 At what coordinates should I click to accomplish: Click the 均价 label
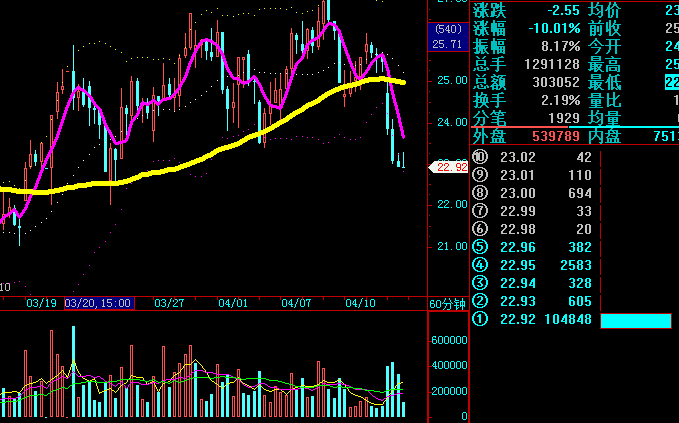(x=605, y=10)
